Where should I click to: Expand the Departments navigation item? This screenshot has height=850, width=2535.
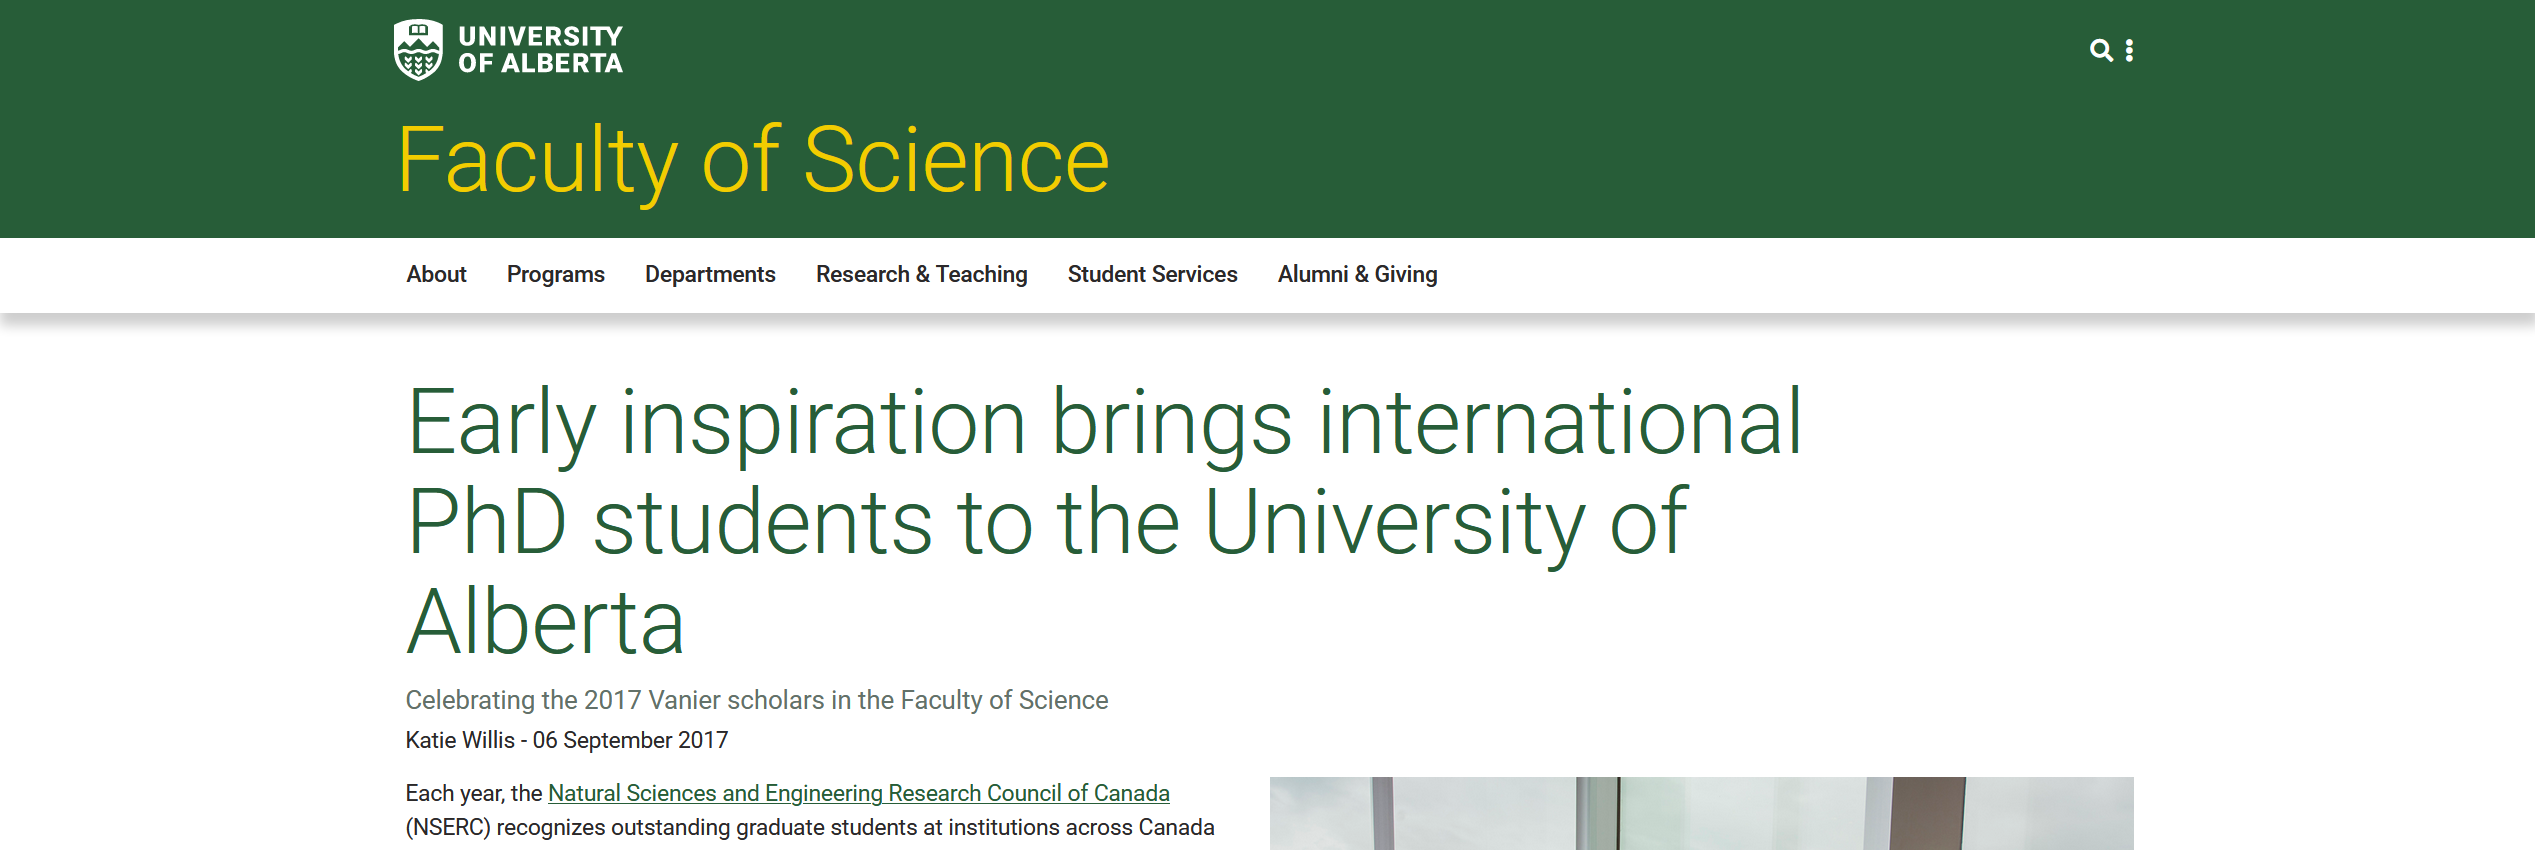[x=710, y=274]
